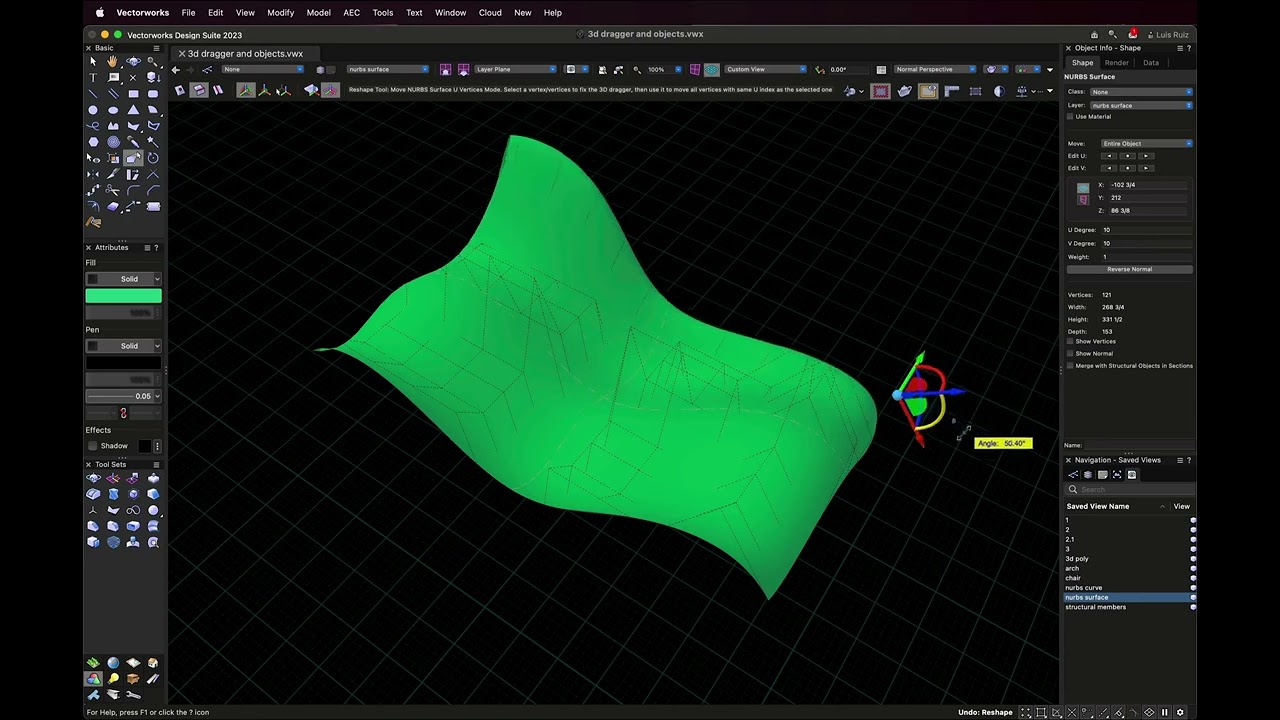
Task: Toggle Merge with Structural Objects in Sections
Action: click(x=1070, y=366)
